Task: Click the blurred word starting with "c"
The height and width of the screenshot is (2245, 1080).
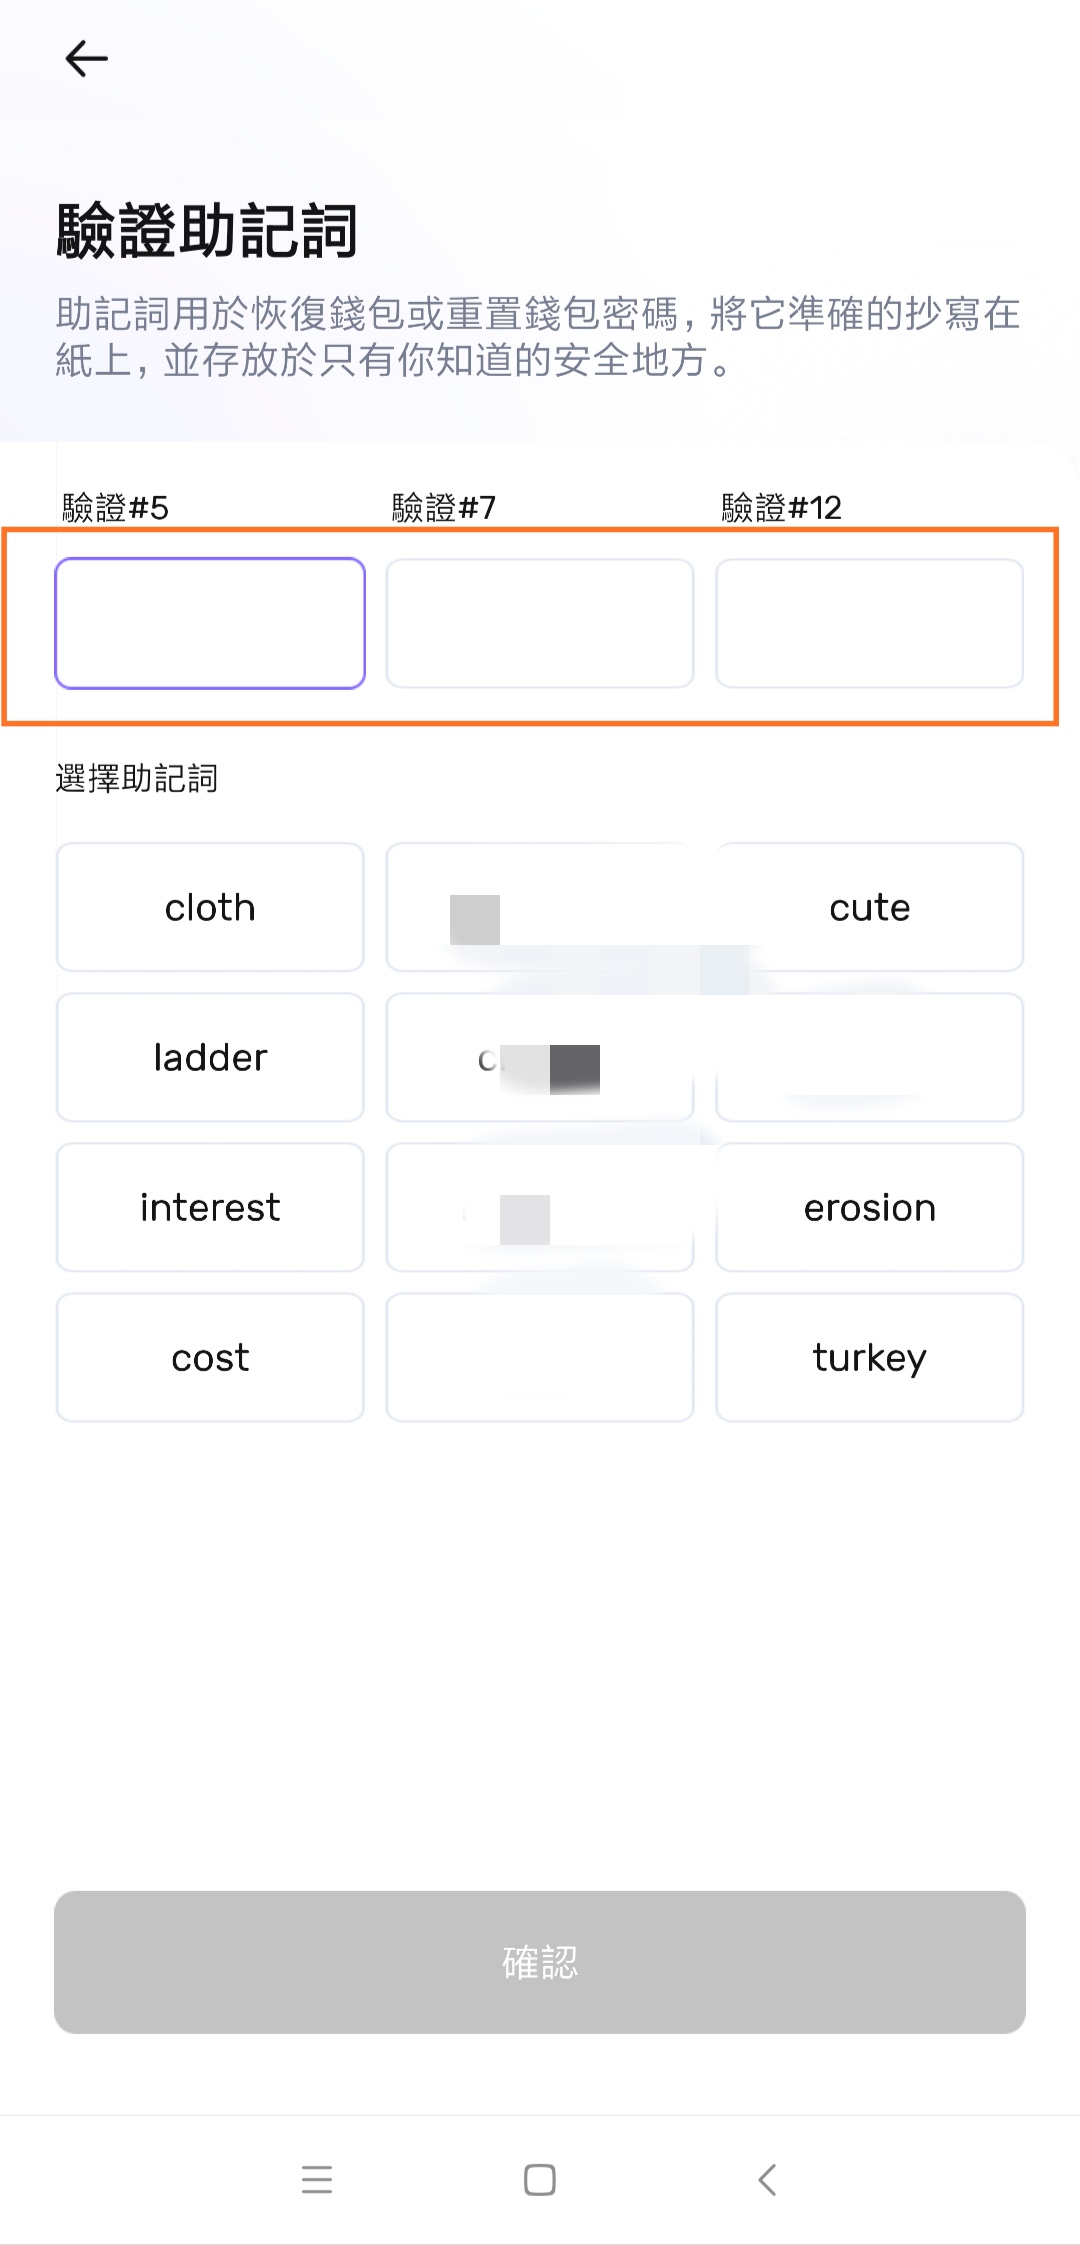Action: [539, 1057]
